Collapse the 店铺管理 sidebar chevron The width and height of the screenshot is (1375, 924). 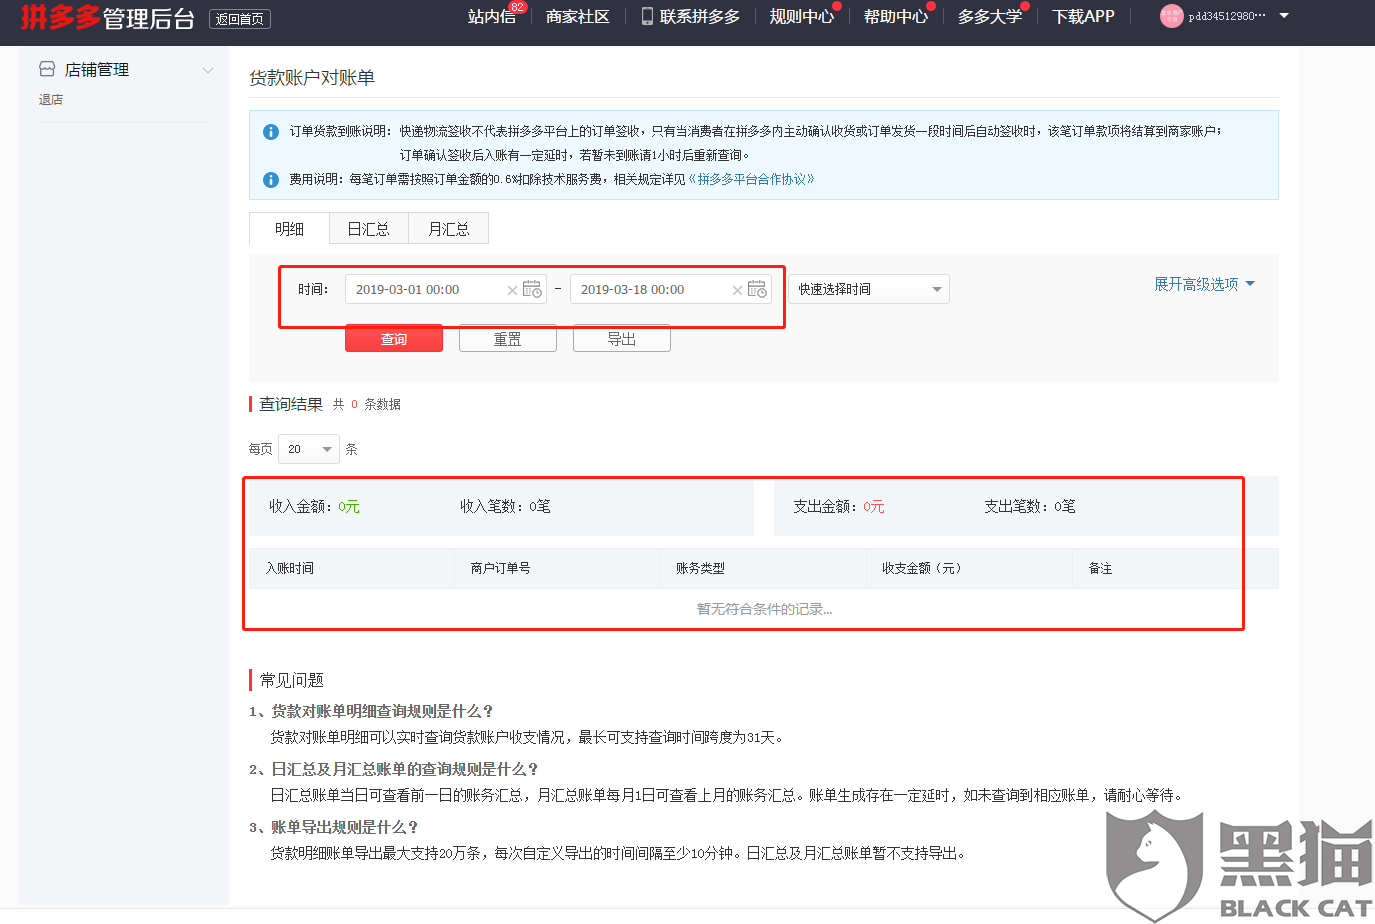pos(208,70)
